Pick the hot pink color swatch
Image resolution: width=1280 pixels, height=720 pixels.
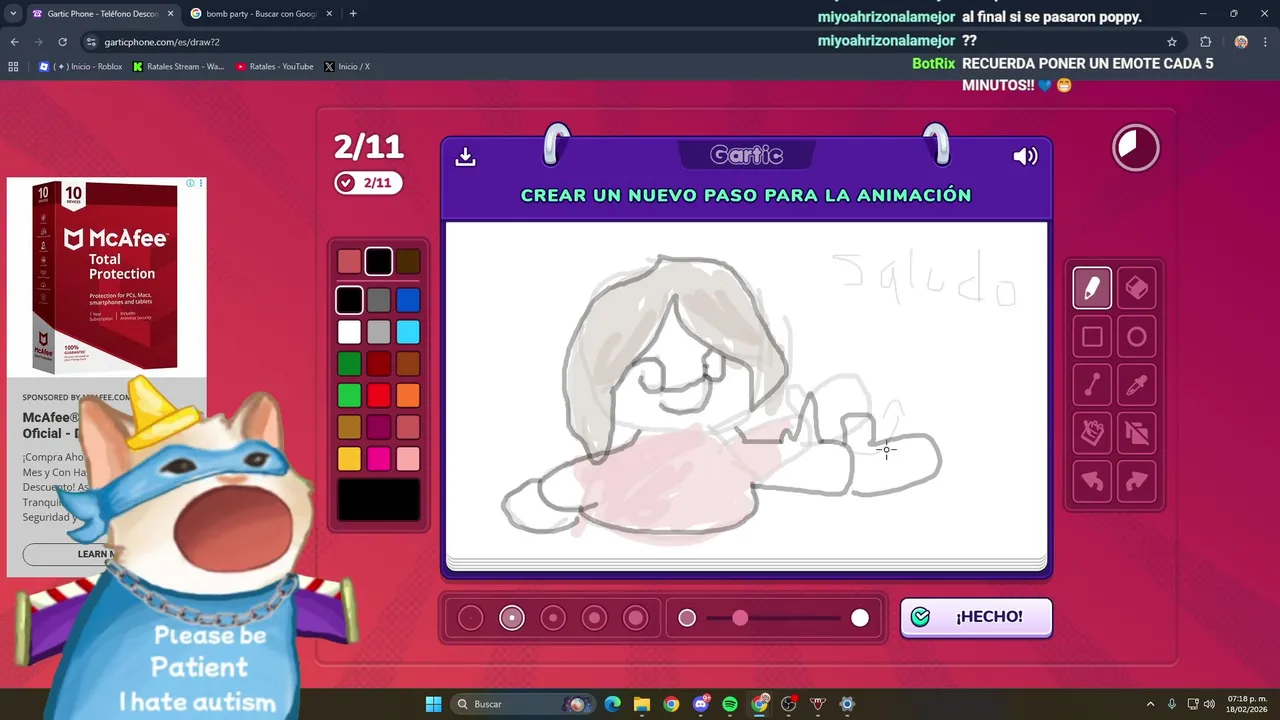click(x=378, y=459)
